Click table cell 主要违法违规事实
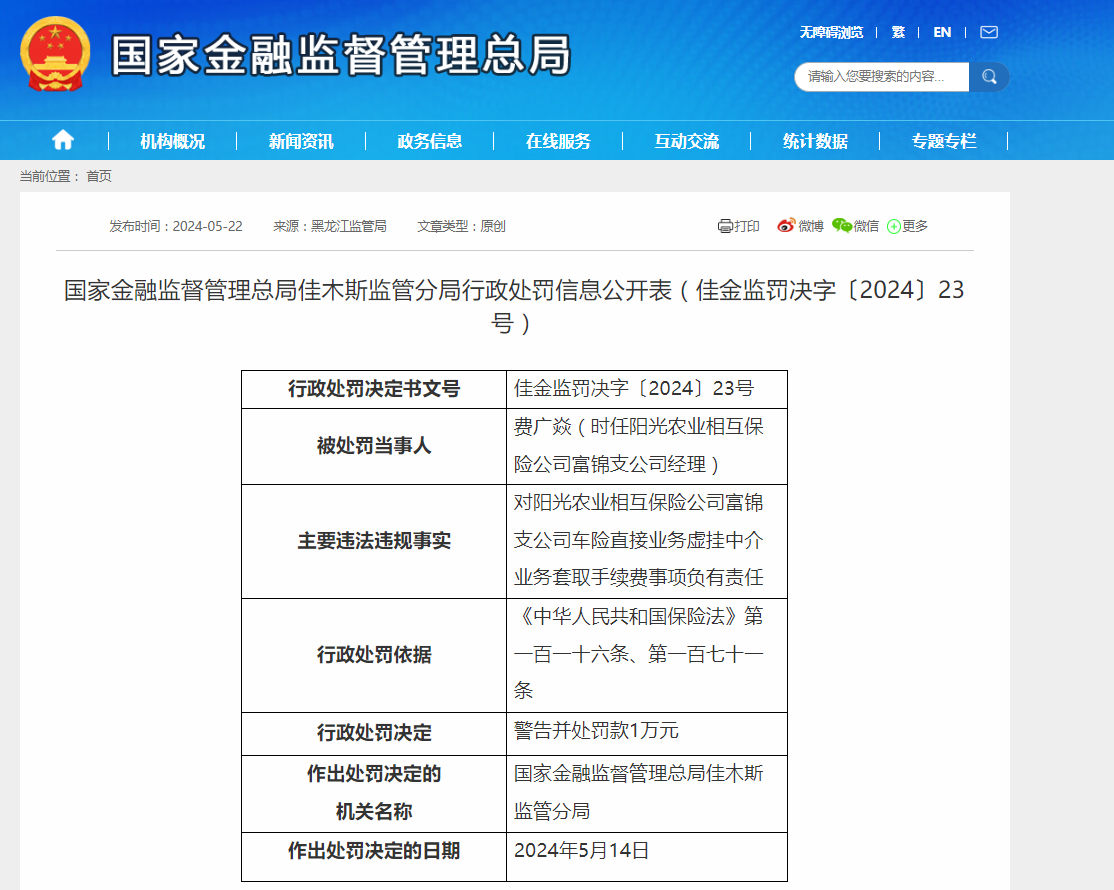The width and height of the screenshot is (1114, 890). coord(374,541)
